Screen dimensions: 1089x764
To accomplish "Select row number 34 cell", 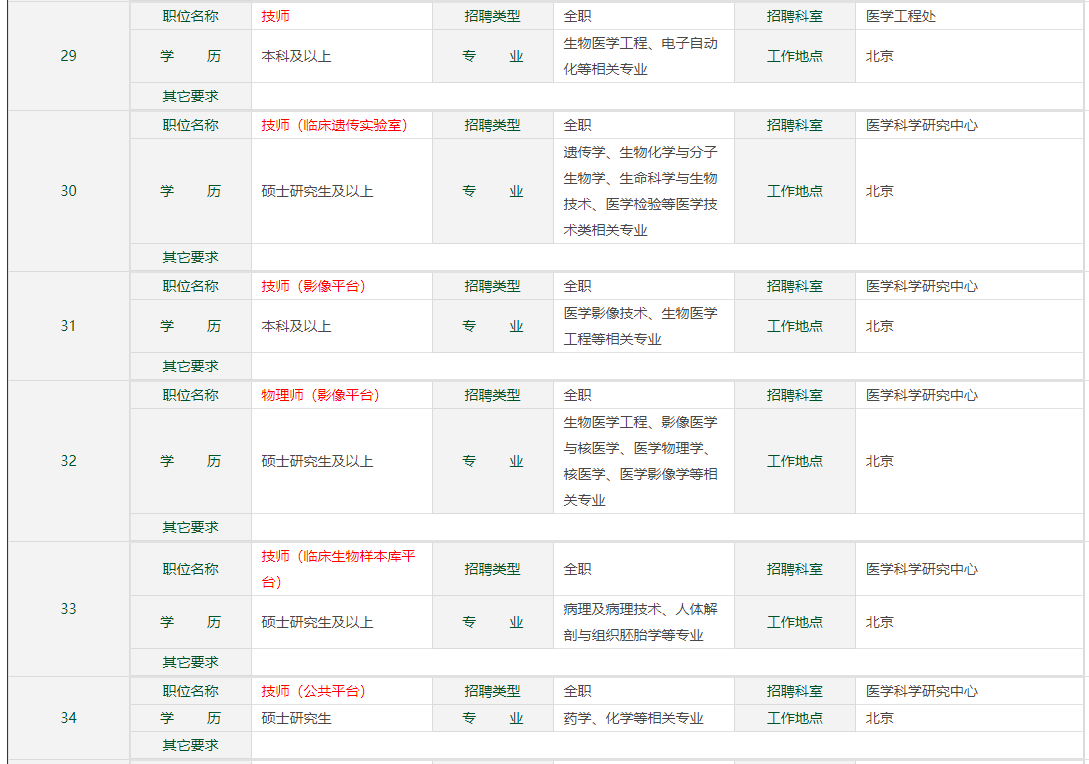I will tap(68, 718).
